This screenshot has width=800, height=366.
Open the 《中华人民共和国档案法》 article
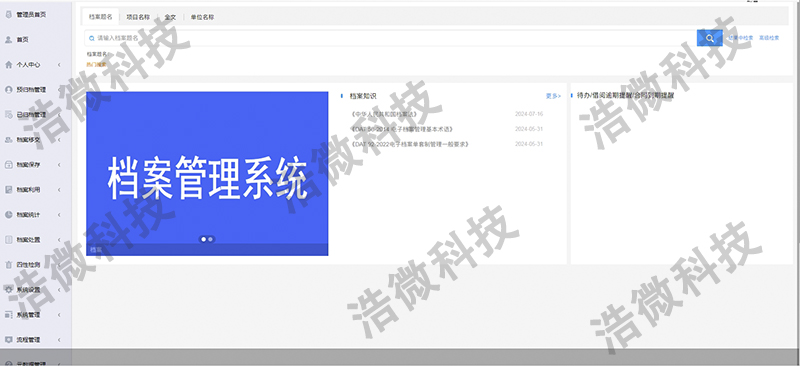(384, 114)
